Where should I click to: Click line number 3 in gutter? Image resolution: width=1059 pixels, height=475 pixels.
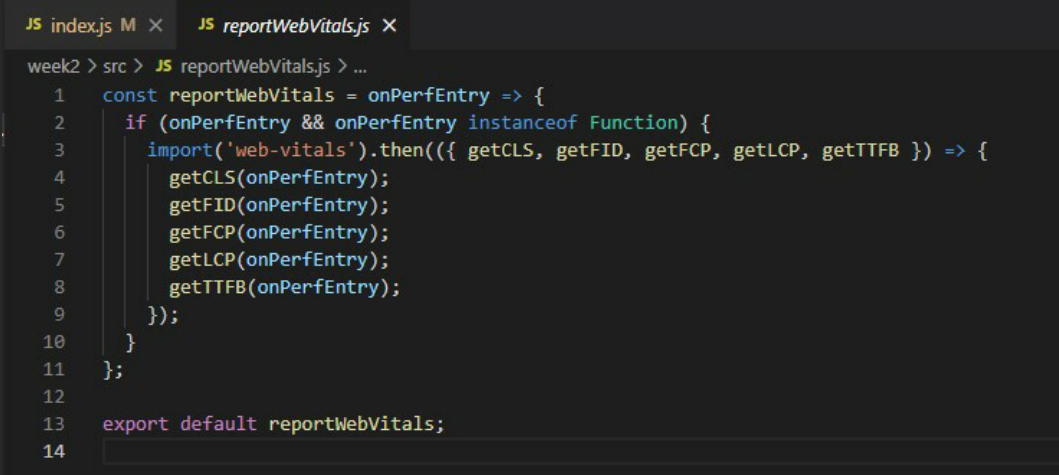click(59, 151)
